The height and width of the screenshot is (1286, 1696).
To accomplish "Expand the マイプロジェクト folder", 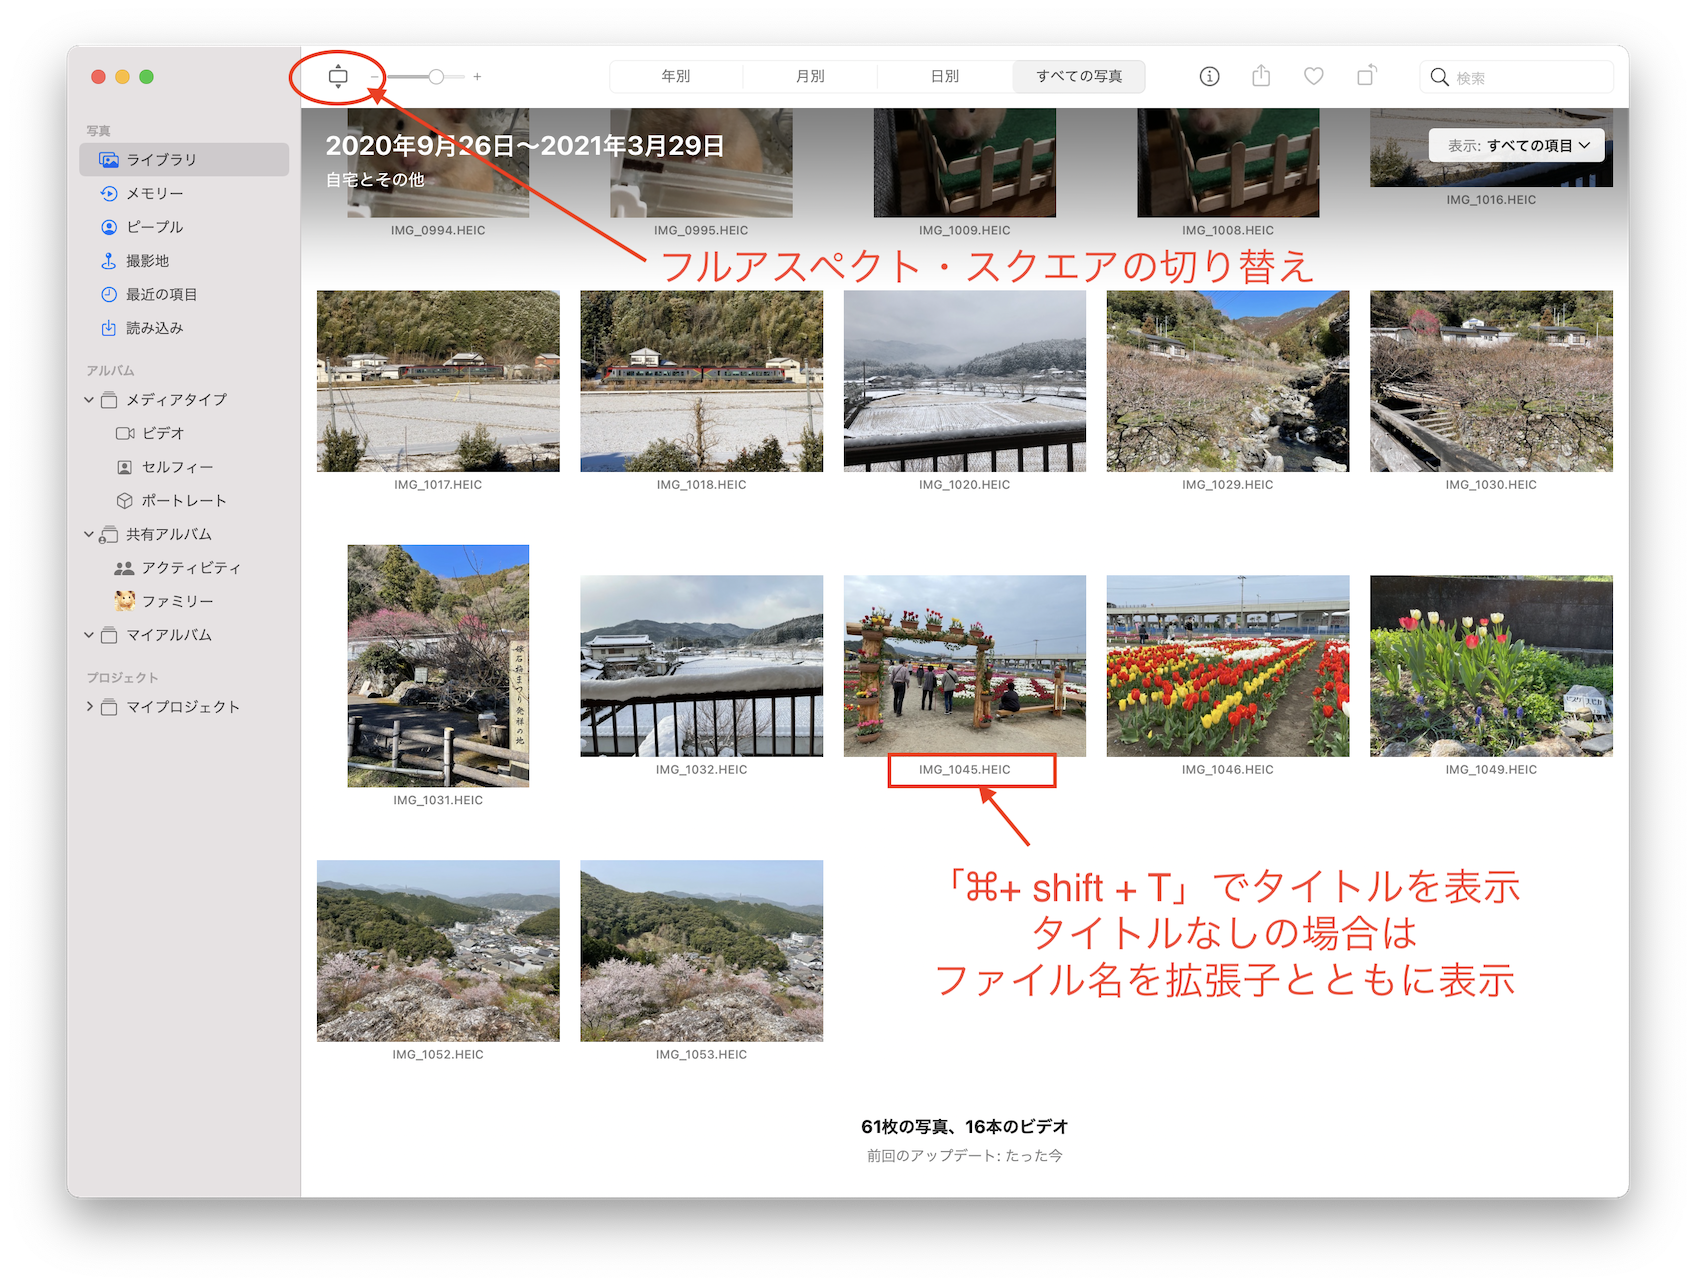I will coord(89,707).
